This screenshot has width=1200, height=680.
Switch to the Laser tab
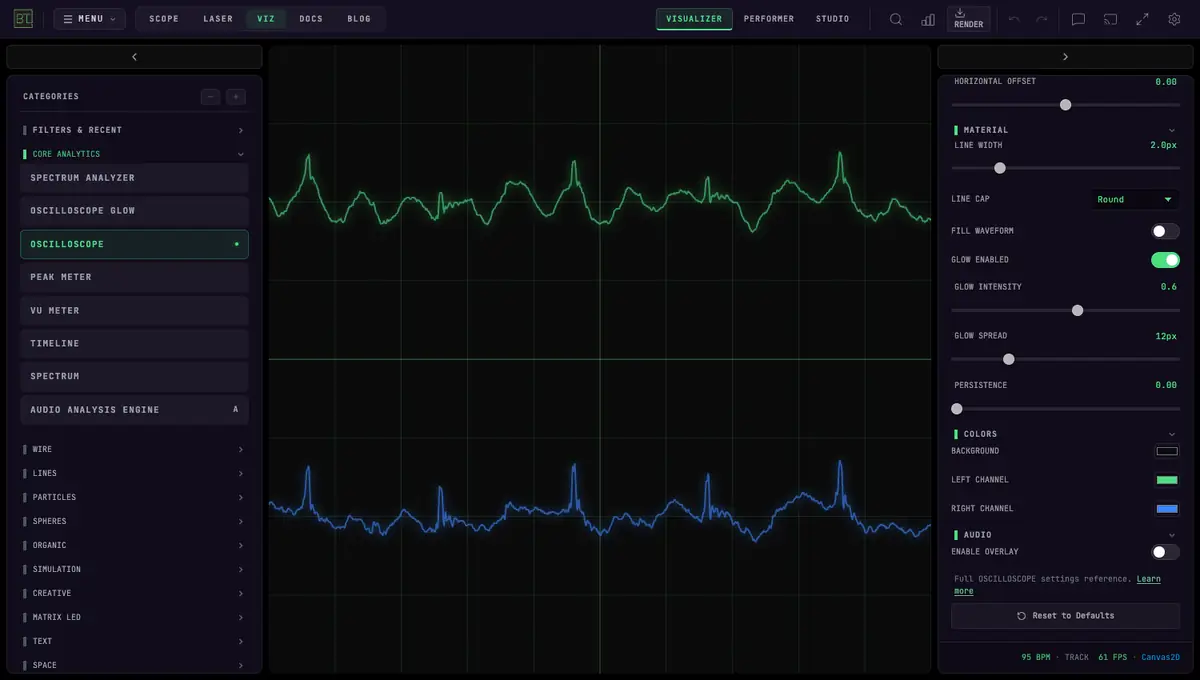tap(218, 19)
